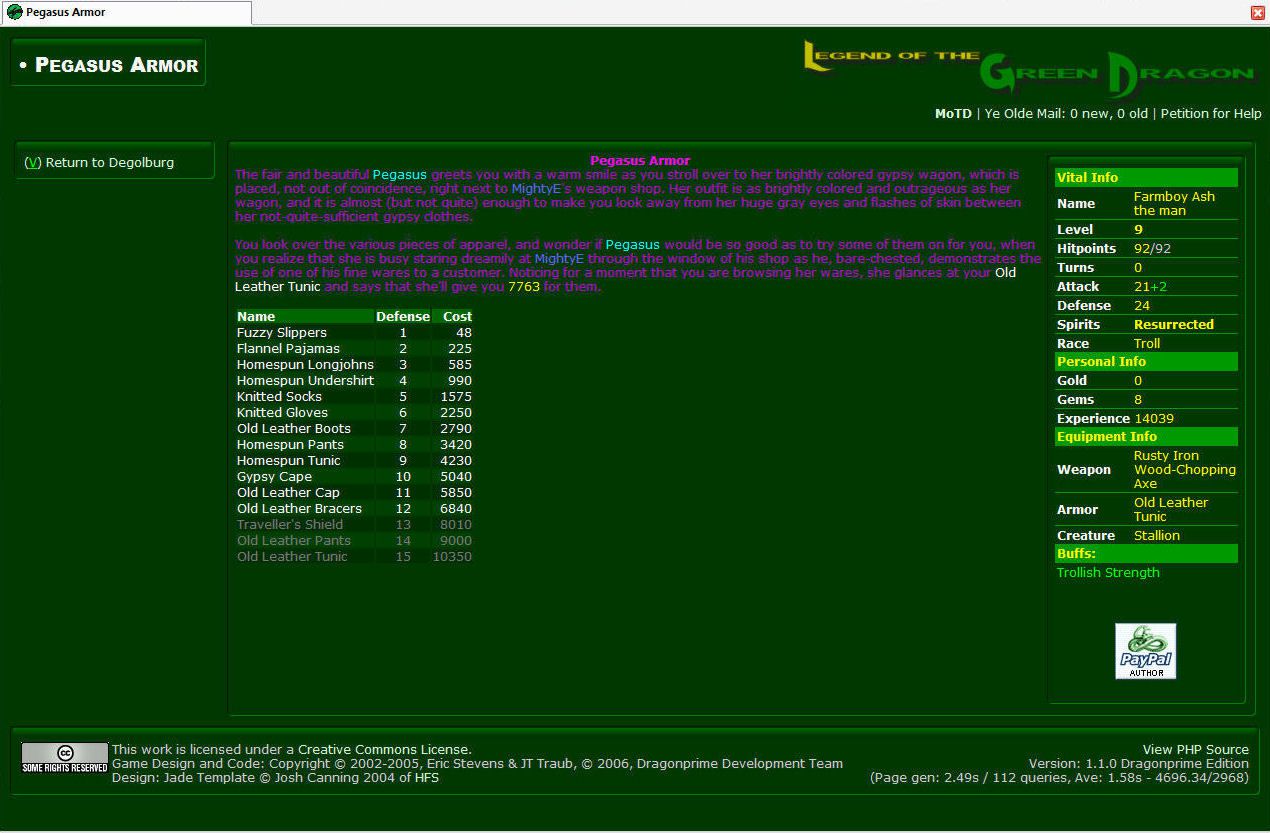Select Flannel Pajamas from the armor list
Screen dimensions: 1270x833
click(288, 348)
